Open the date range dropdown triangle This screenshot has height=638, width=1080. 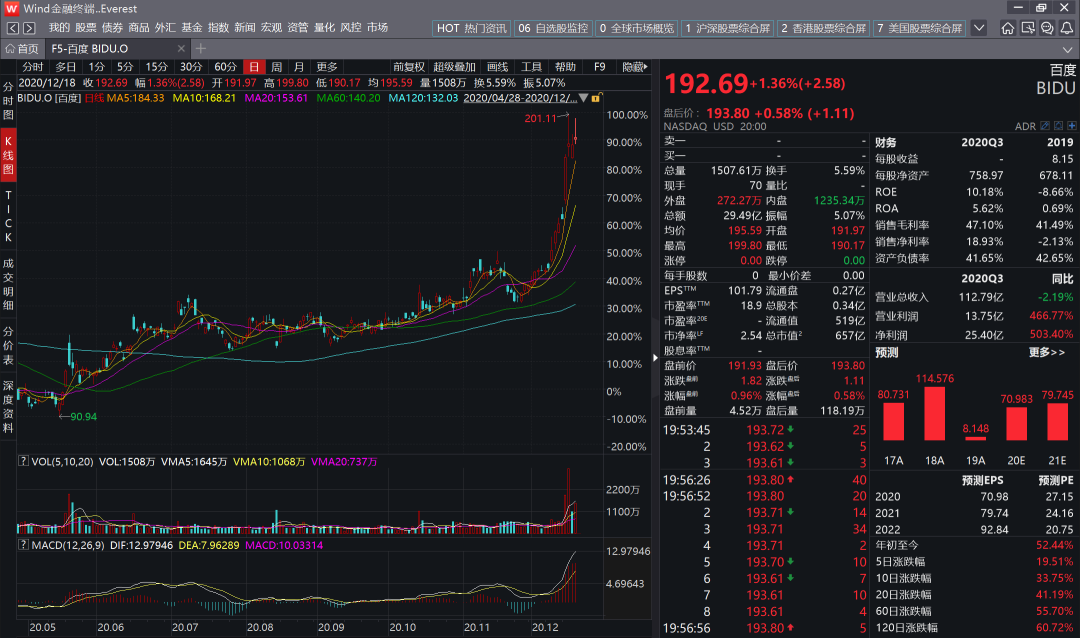coord(583,98)
